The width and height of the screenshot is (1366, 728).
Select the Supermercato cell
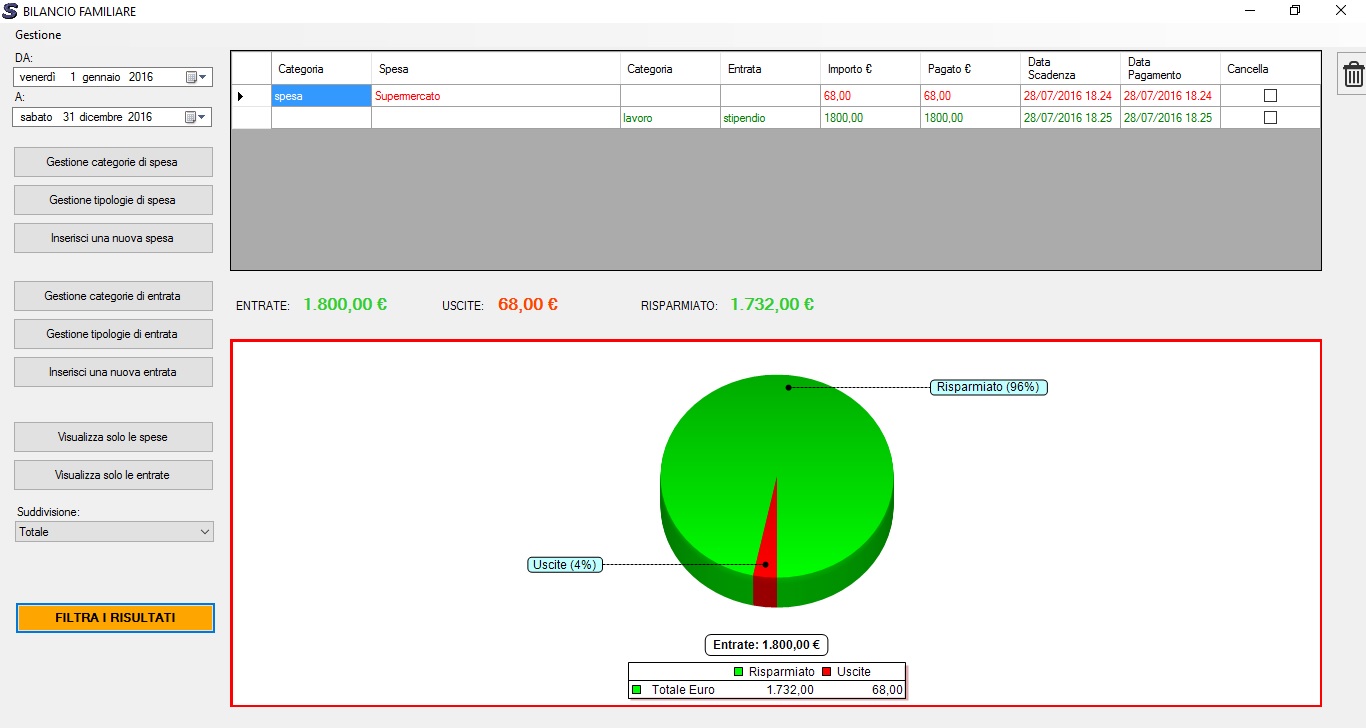pos(495,96)
